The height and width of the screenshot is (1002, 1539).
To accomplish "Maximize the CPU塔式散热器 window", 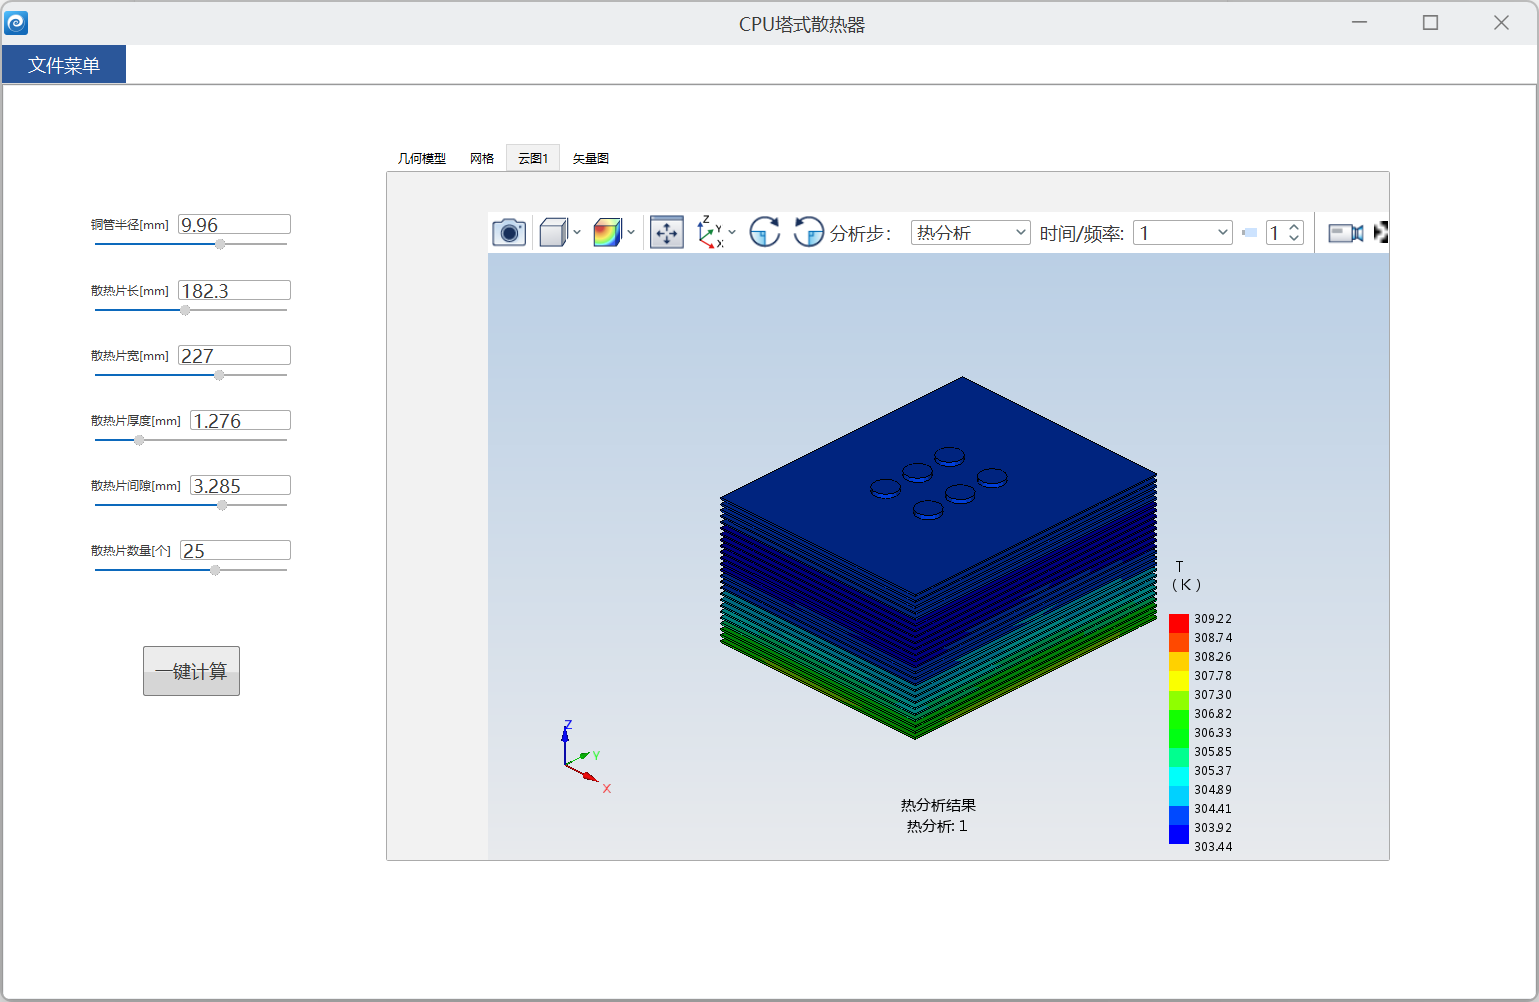I will [x=1430, y=22].
